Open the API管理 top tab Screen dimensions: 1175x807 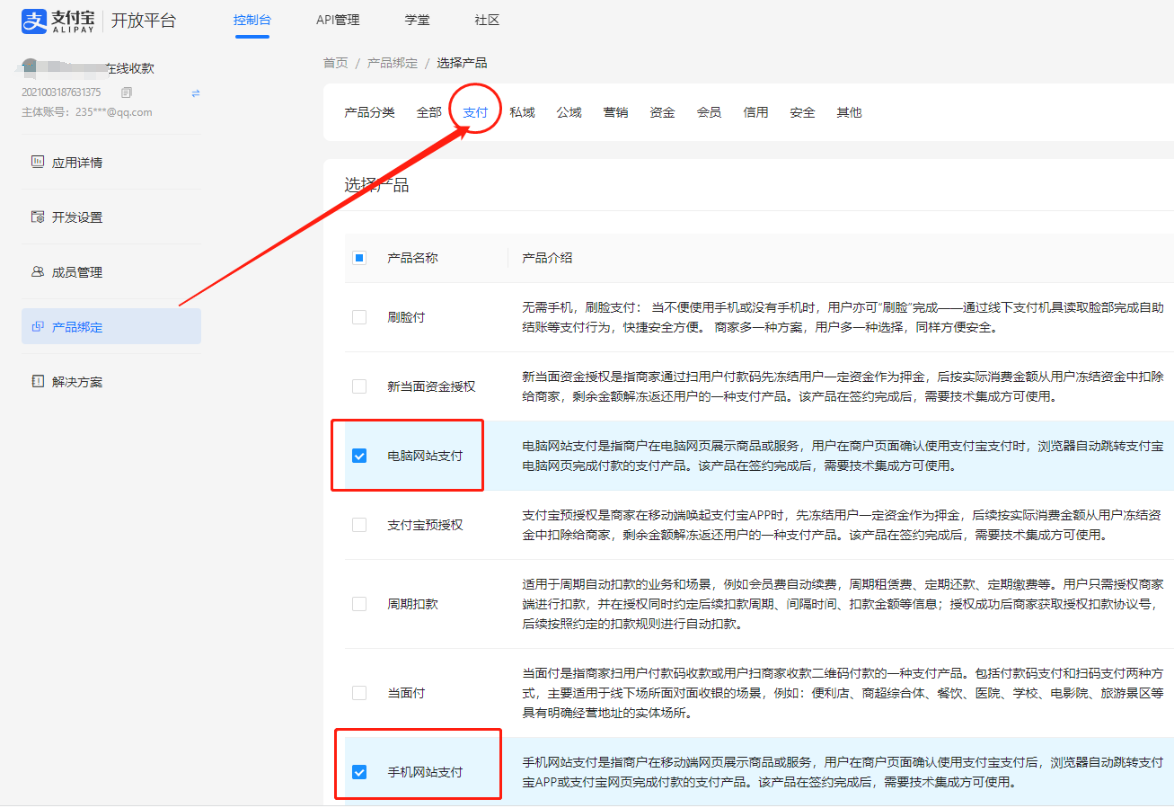[338, 19]
